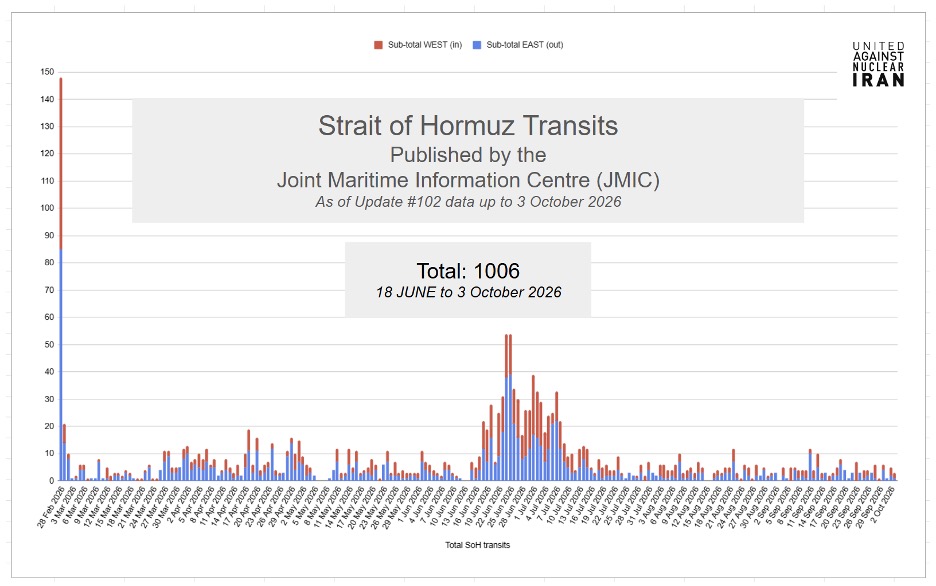
Task: Click 'Joint Maritime Information Centre (JMIC)' text
Action: tap(468, 180)
